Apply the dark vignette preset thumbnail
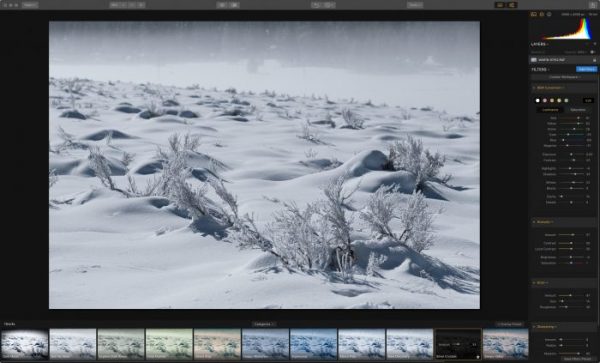 (24, 344)
